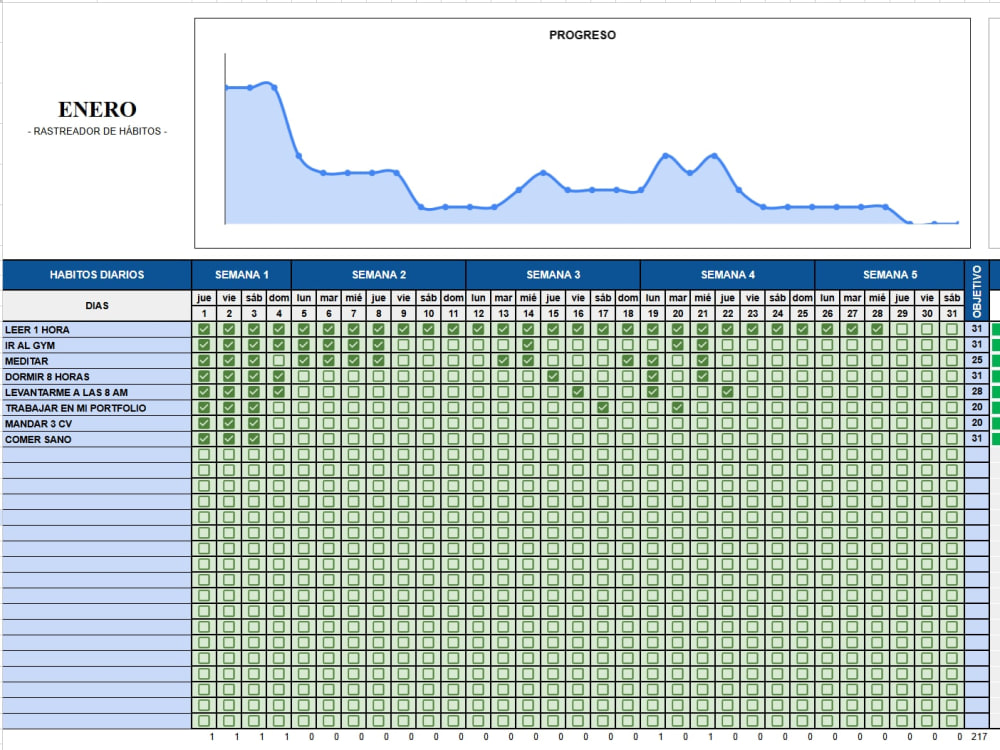Select the LEVANTARME A LAS 8 AM cell

tap(97, 392)
